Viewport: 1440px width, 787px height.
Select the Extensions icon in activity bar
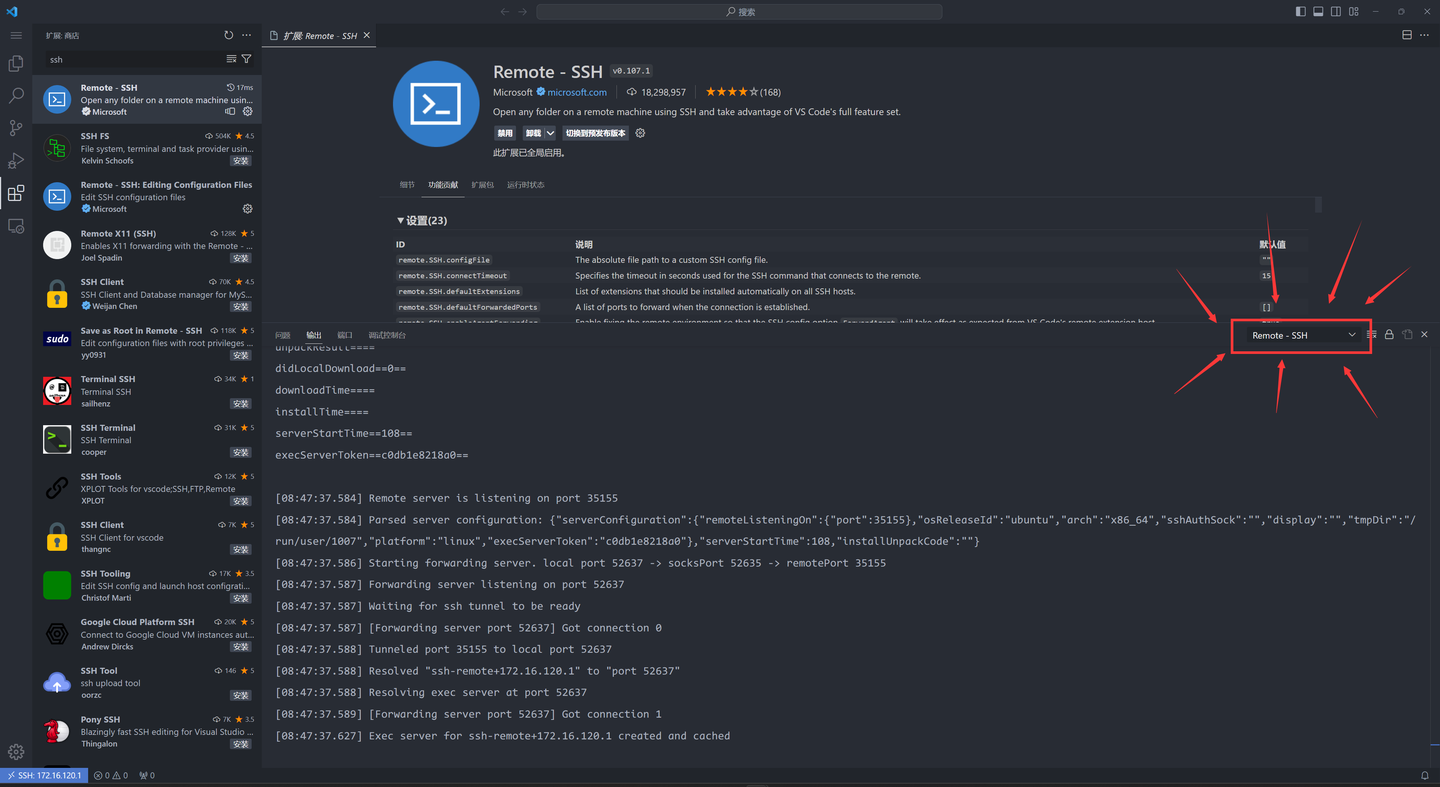click(15, 193)
